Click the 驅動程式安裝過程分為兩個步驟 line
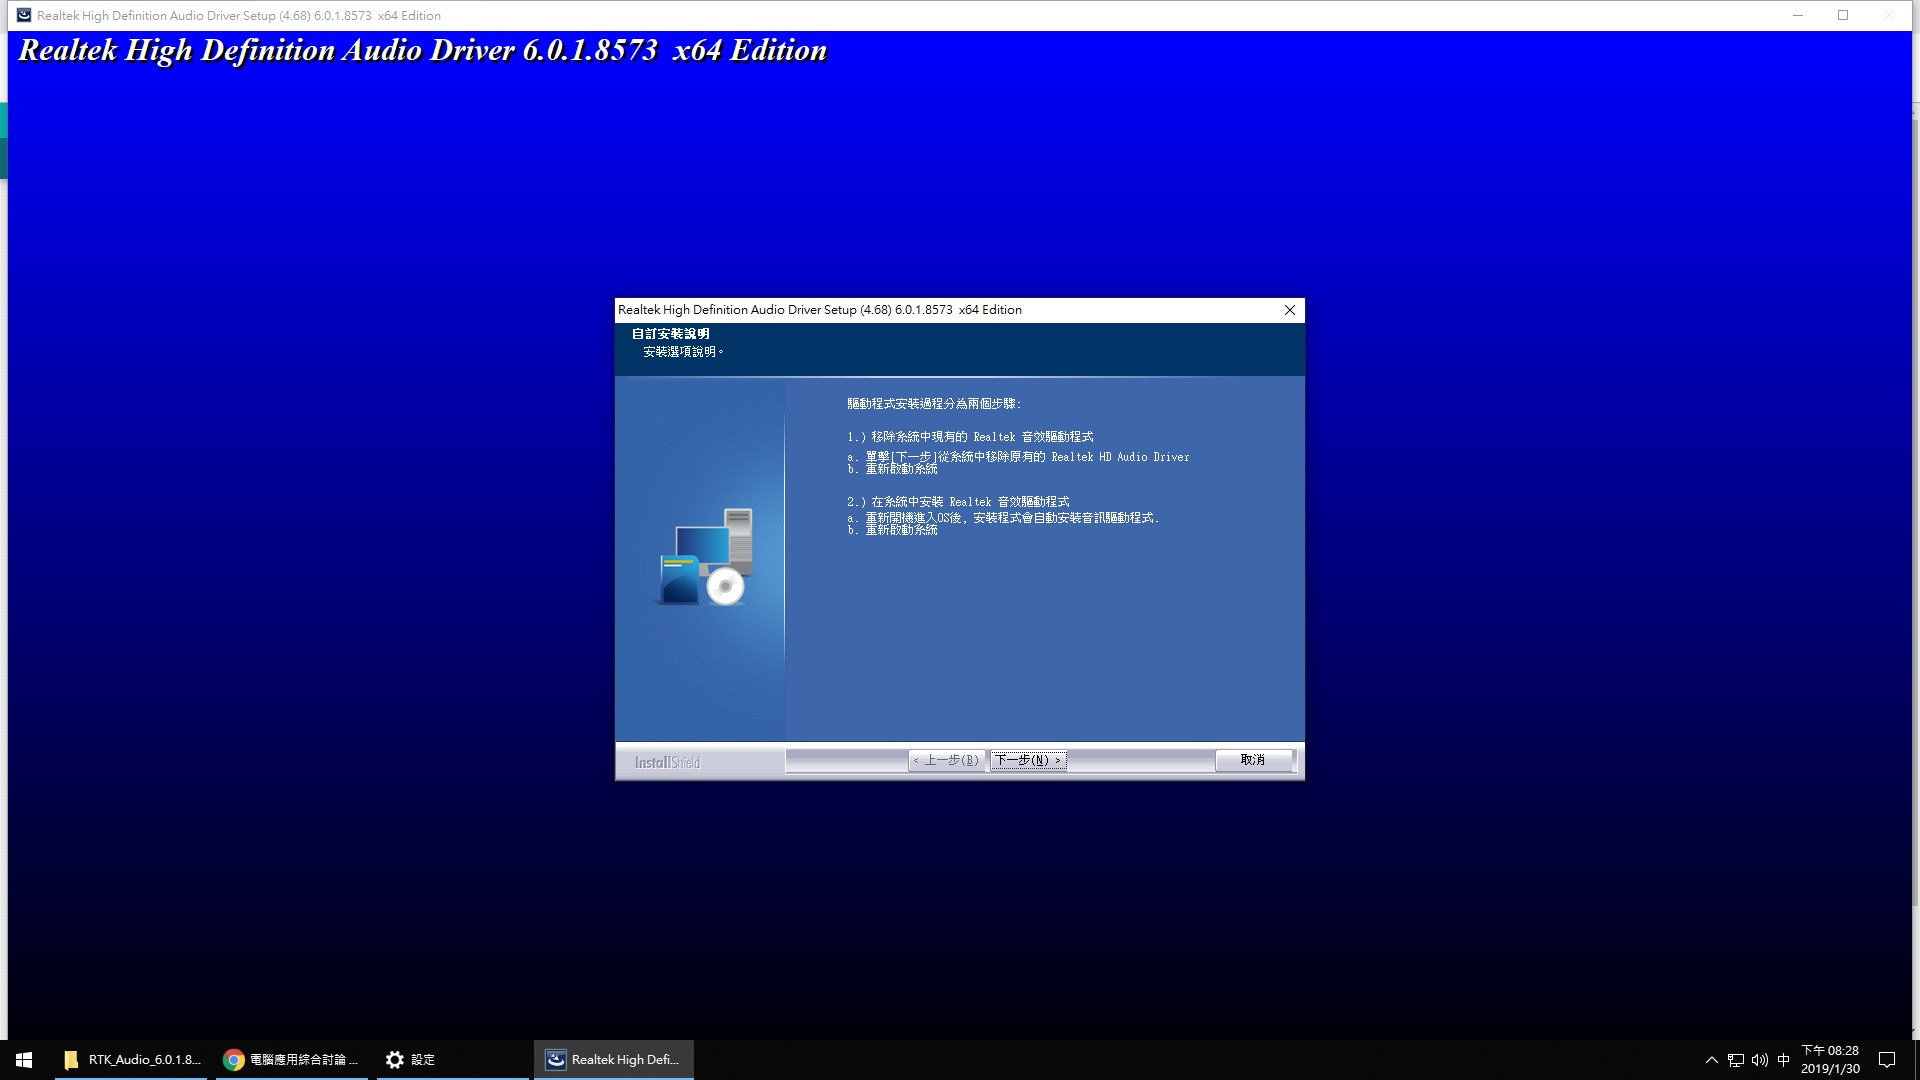1920x1080 pixels. [934, 404]
